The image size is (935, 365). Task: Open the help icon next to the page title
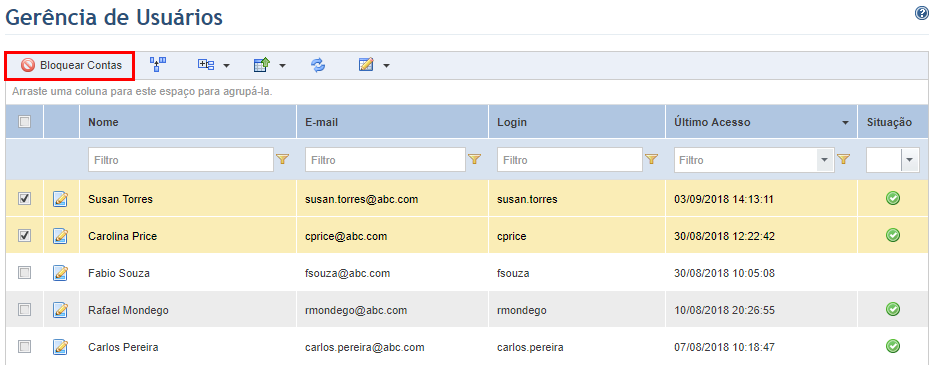[x=922, y=14]
